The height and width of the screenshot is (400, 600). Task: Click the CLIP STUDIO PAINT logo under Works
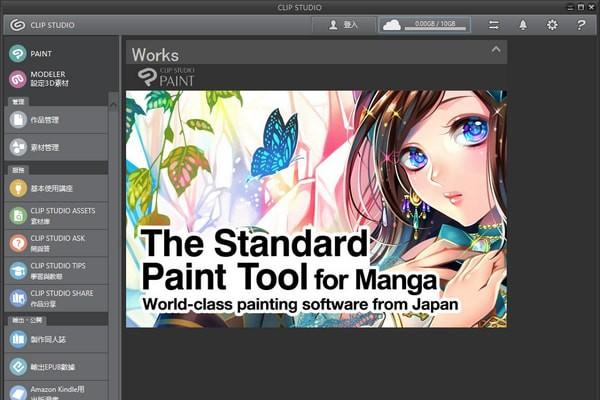tap(166, 77)
